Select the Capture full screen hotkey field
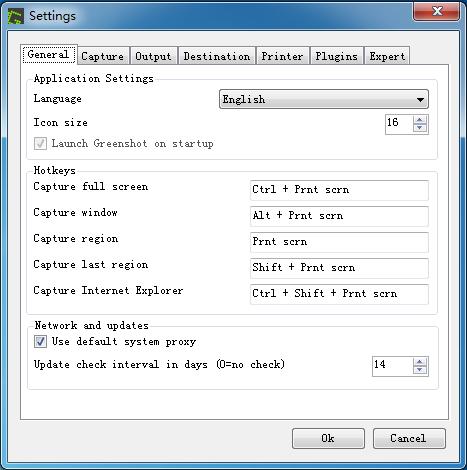The width and height of the screenshot is (467, 470). [x=339, y=190]
